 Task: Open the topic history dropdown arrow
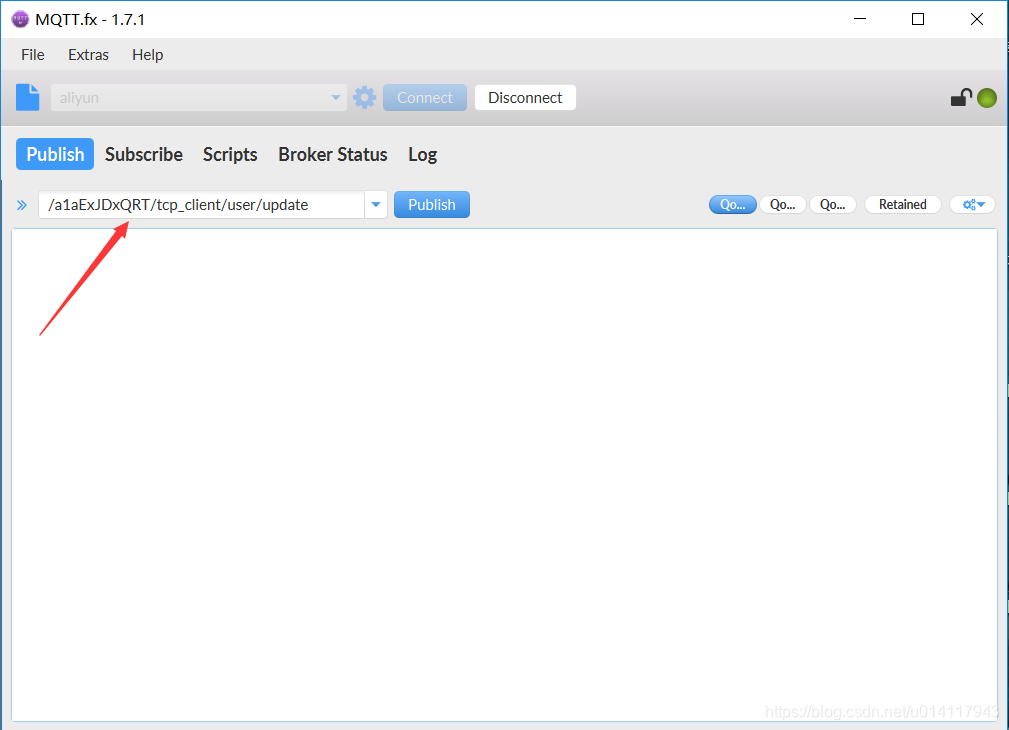[376, 205]
